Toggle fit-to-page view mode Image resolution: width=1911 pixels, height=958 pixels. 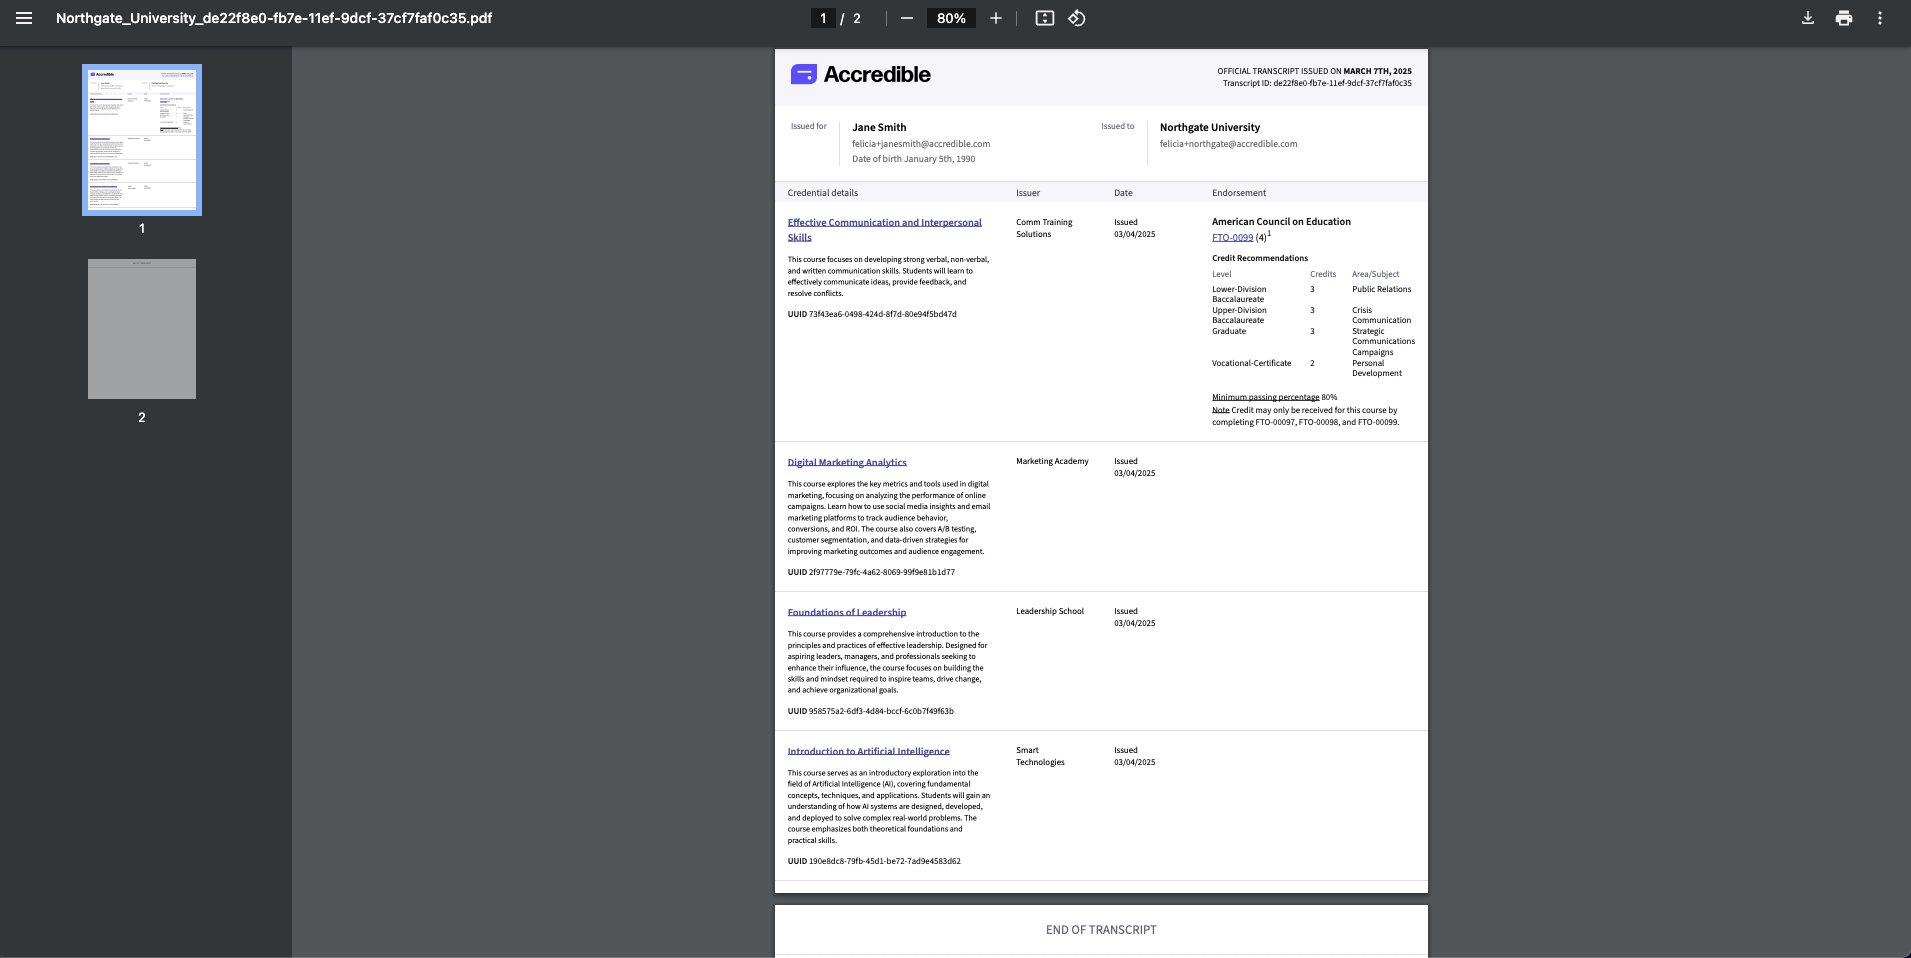[x=1043, y=17]
